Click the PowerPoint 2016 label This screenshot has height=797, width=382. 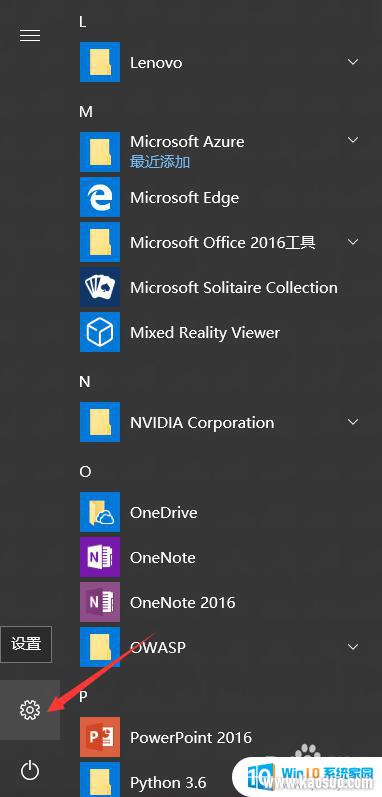click(190, 738)
